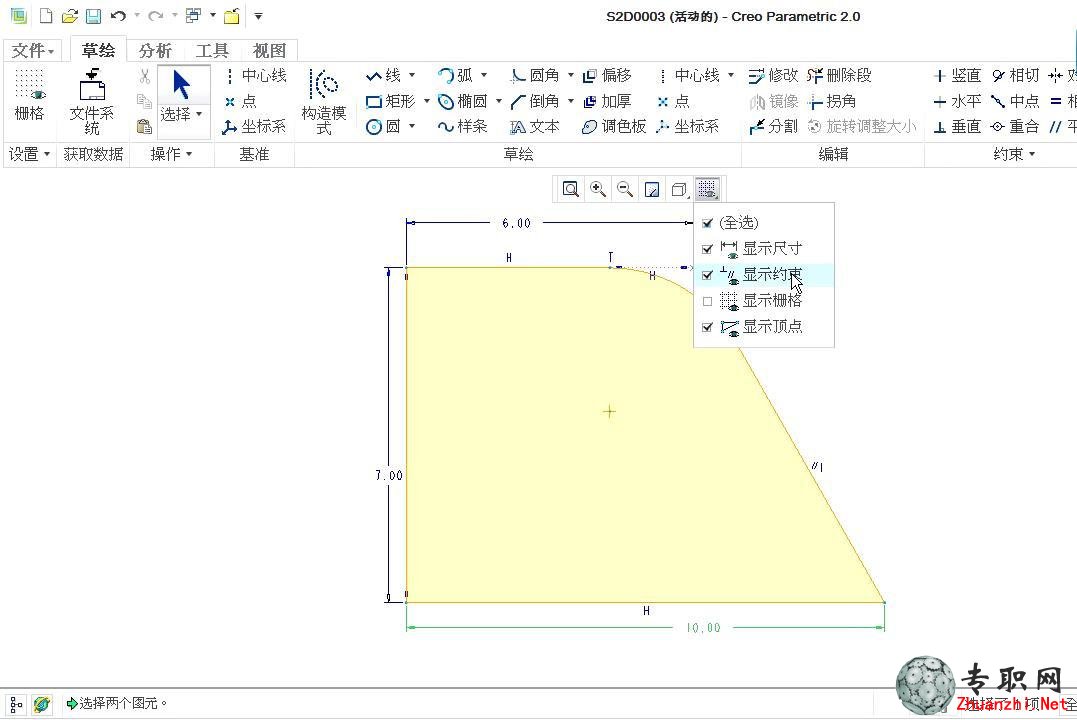
Task: Click the zoom in magnifier icon
Action: pos(598,189)
